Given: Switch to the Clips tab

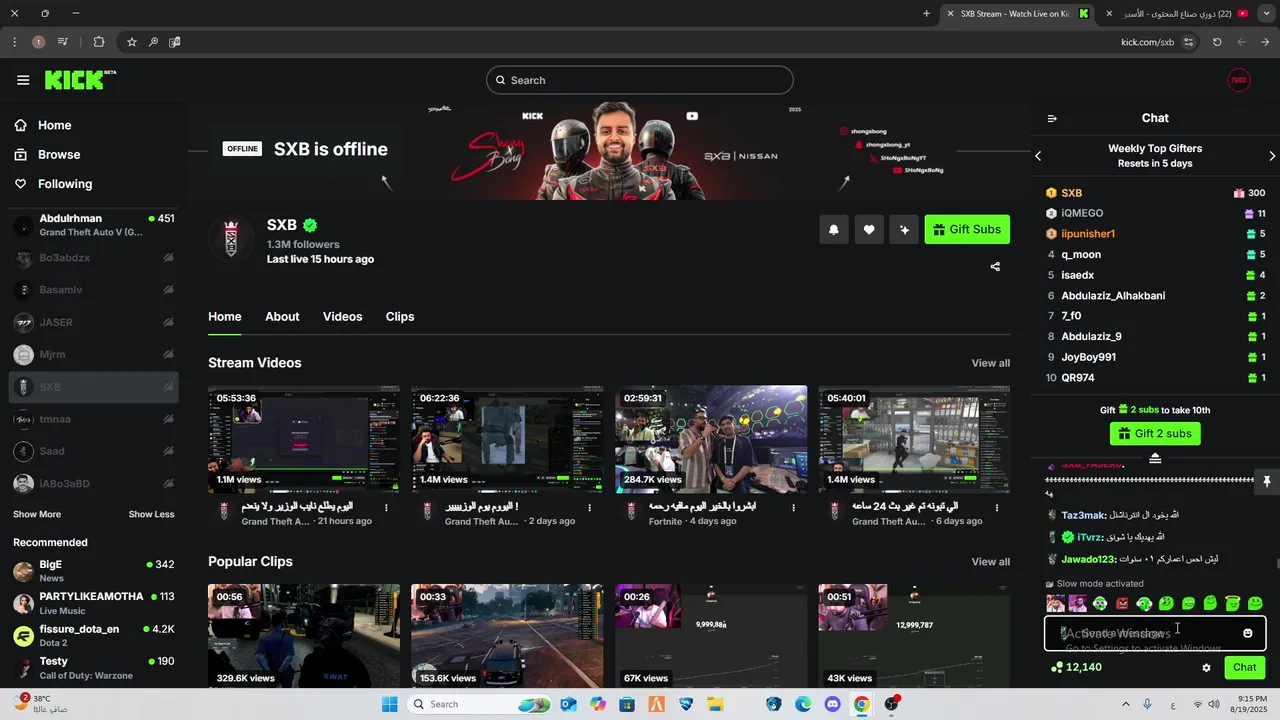Looking at the screenshot, I should (400, 316).
